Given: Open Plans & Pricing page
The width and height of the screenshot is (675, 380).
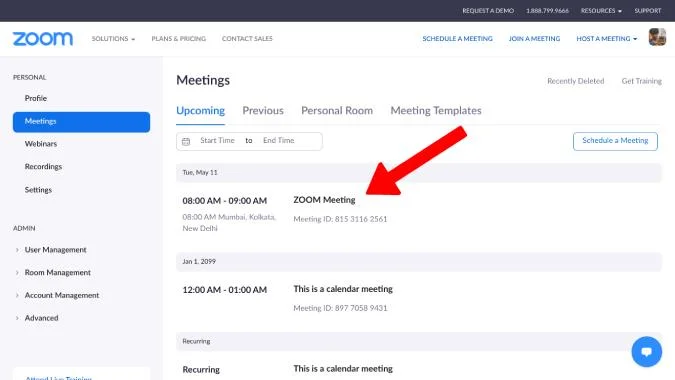Looking at the screenshot, I should 179,39.
